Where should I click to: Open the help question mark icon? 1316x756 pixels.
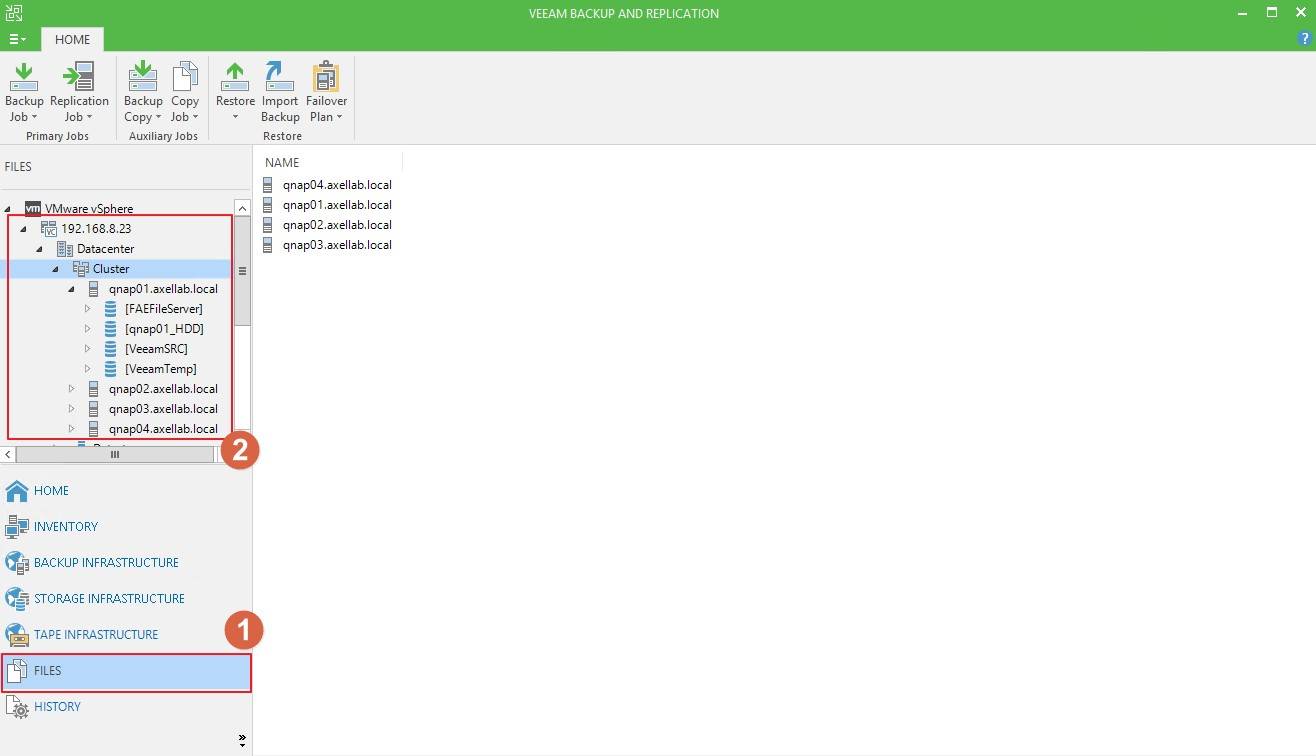tap(1303, 38)
